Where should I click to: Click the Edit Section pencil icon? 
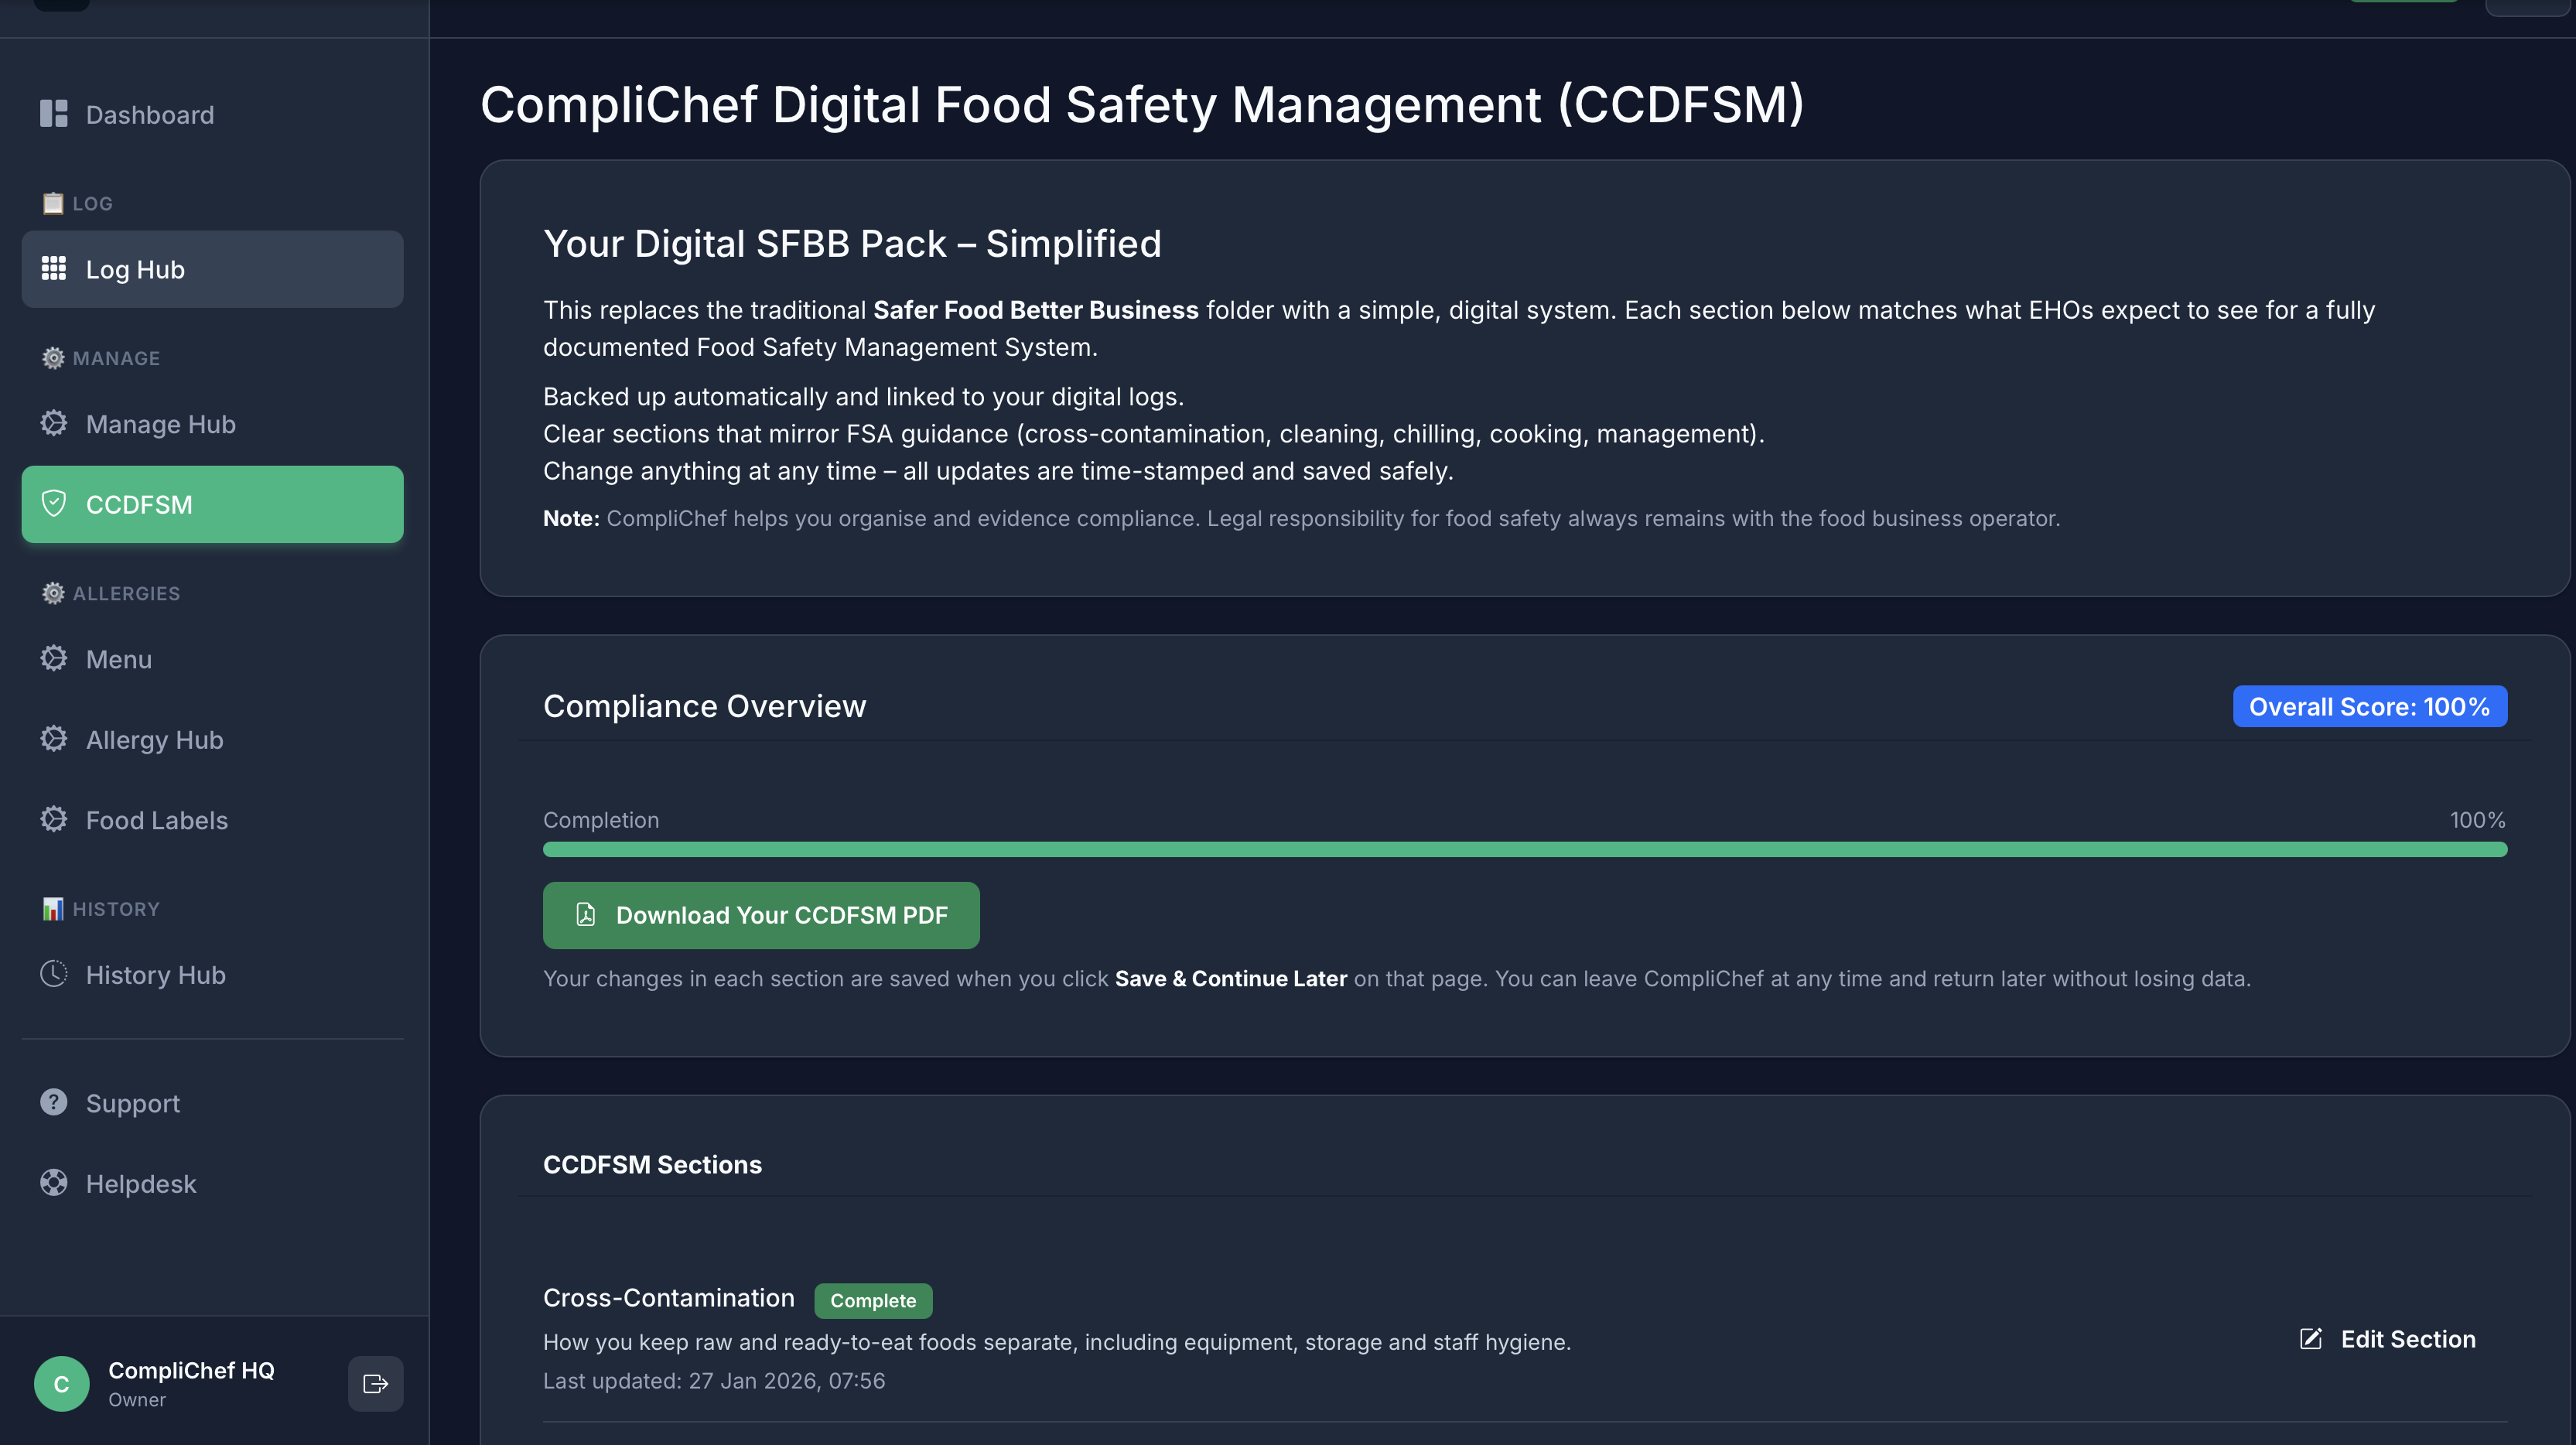(x=2310, y=1339)
